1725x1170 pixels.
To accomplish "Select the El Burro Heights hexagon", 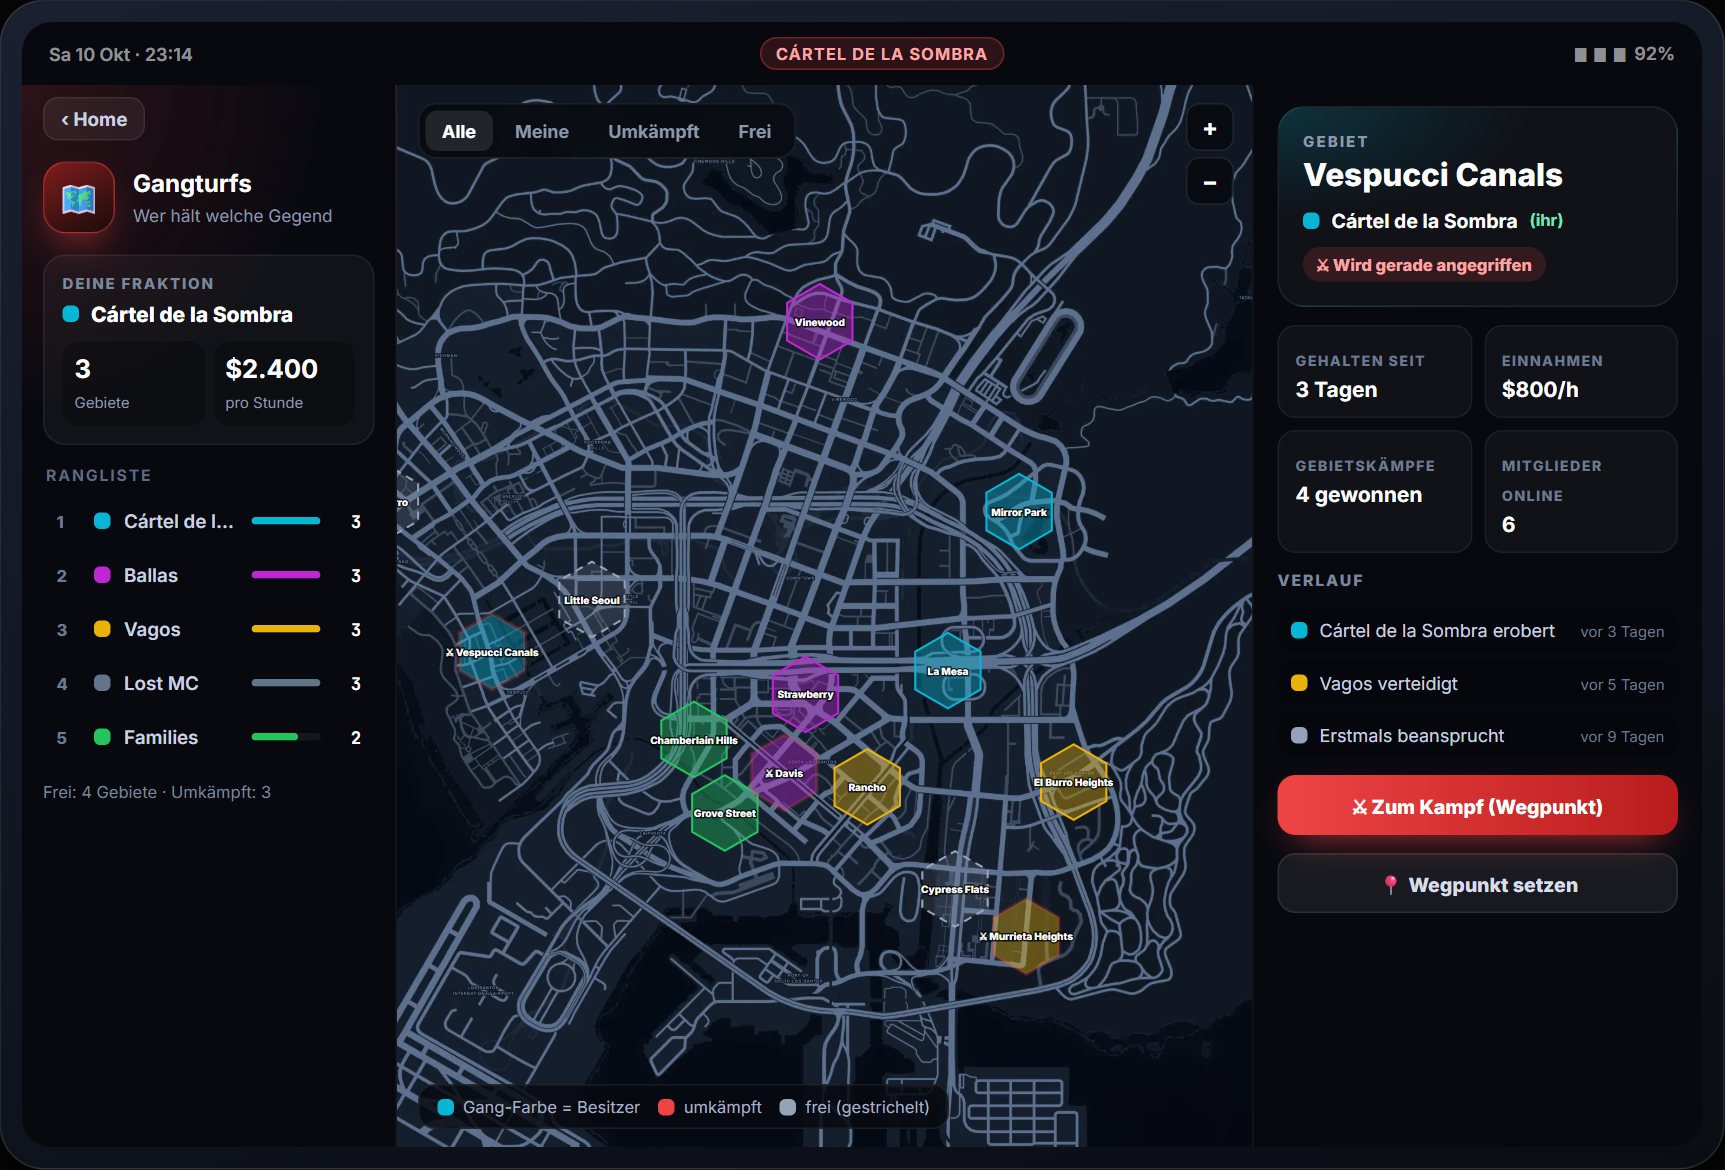I will click(x=1073, y=782).
